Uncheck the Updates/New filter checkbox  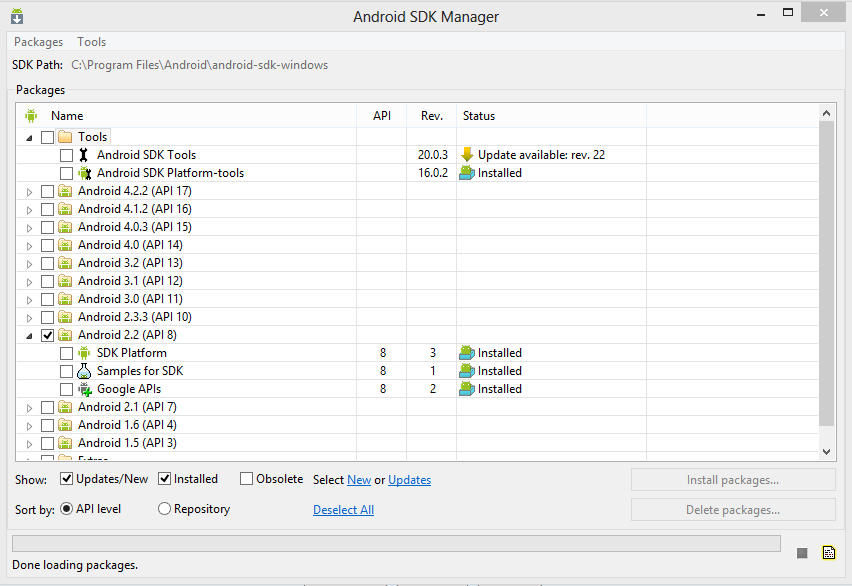pos(67,479)
